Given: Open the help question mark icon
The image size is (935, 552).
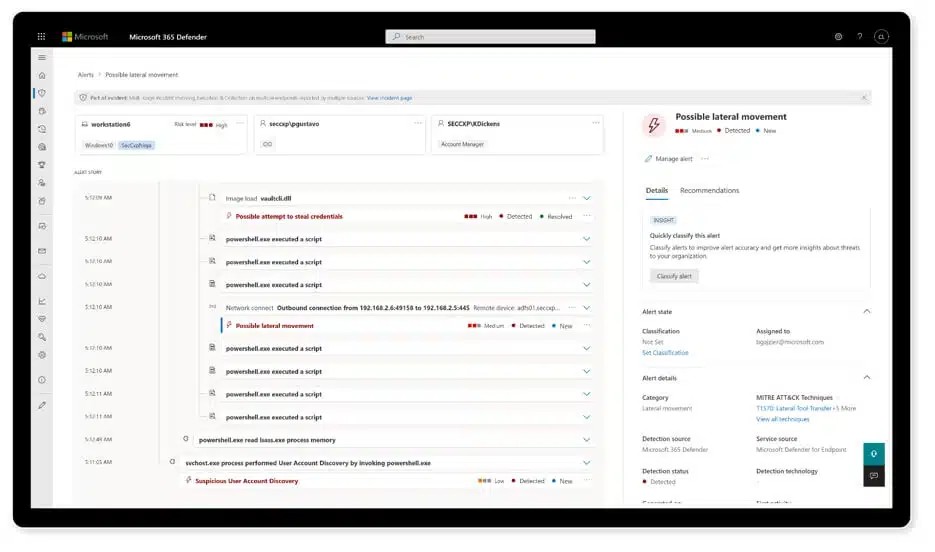Looking at the screenshot, I should tap(860, 36).
